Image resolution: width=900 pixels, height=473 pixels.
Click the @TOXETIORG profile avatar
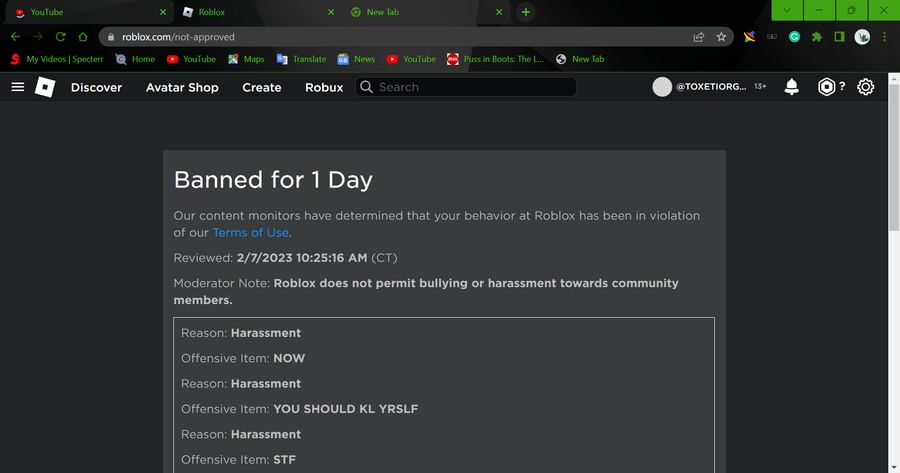point(662,87)
